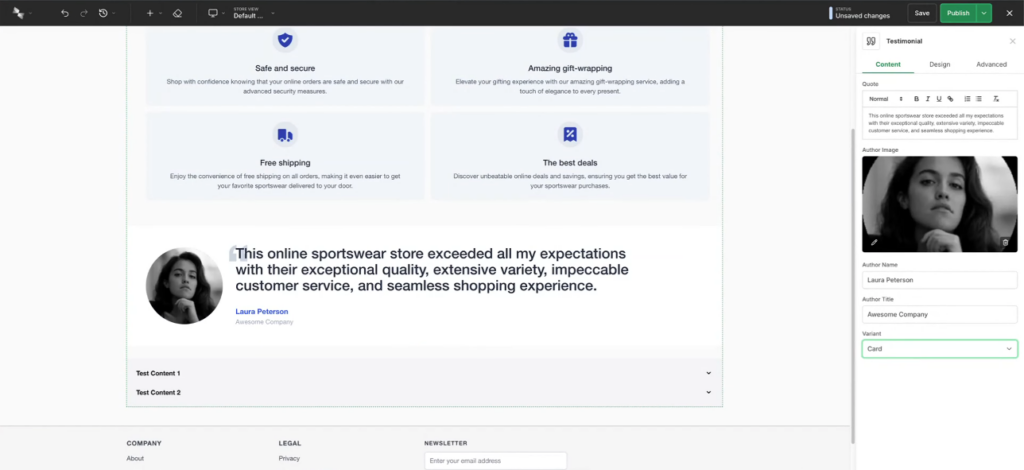Open the Store View Default dropdown
This screenshot has width=1024, height=470.
(x=253, y=13)
